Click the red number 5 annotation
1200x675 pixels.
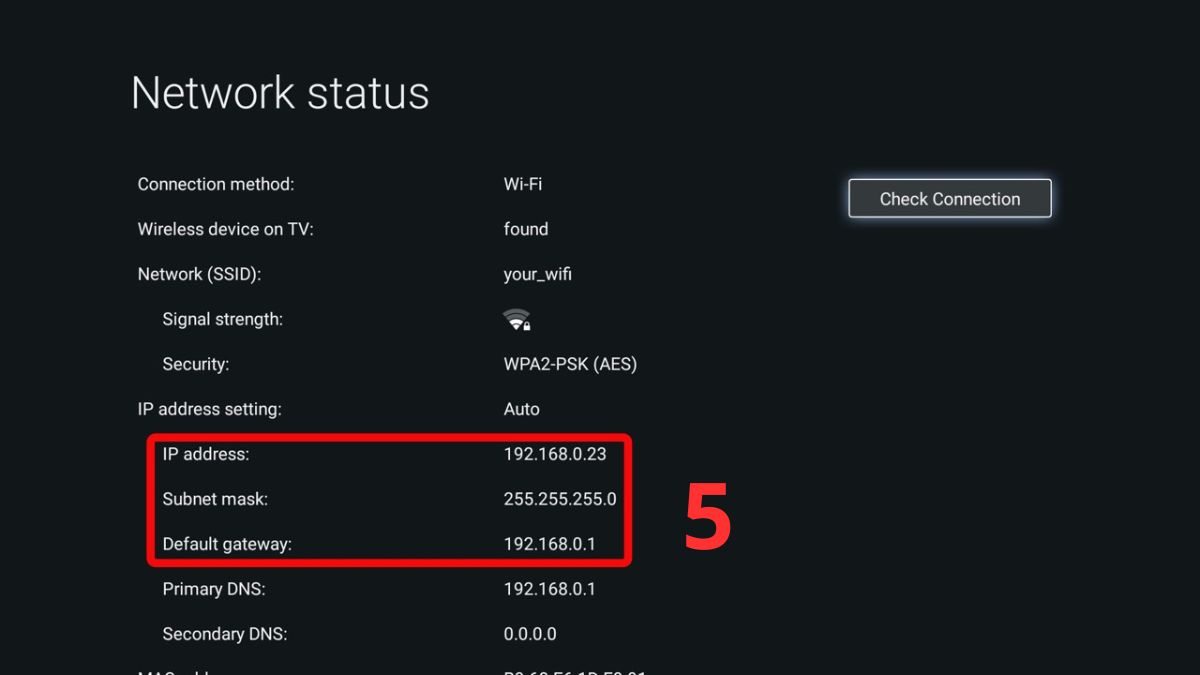pyautogui.click(x=708, y=517)
